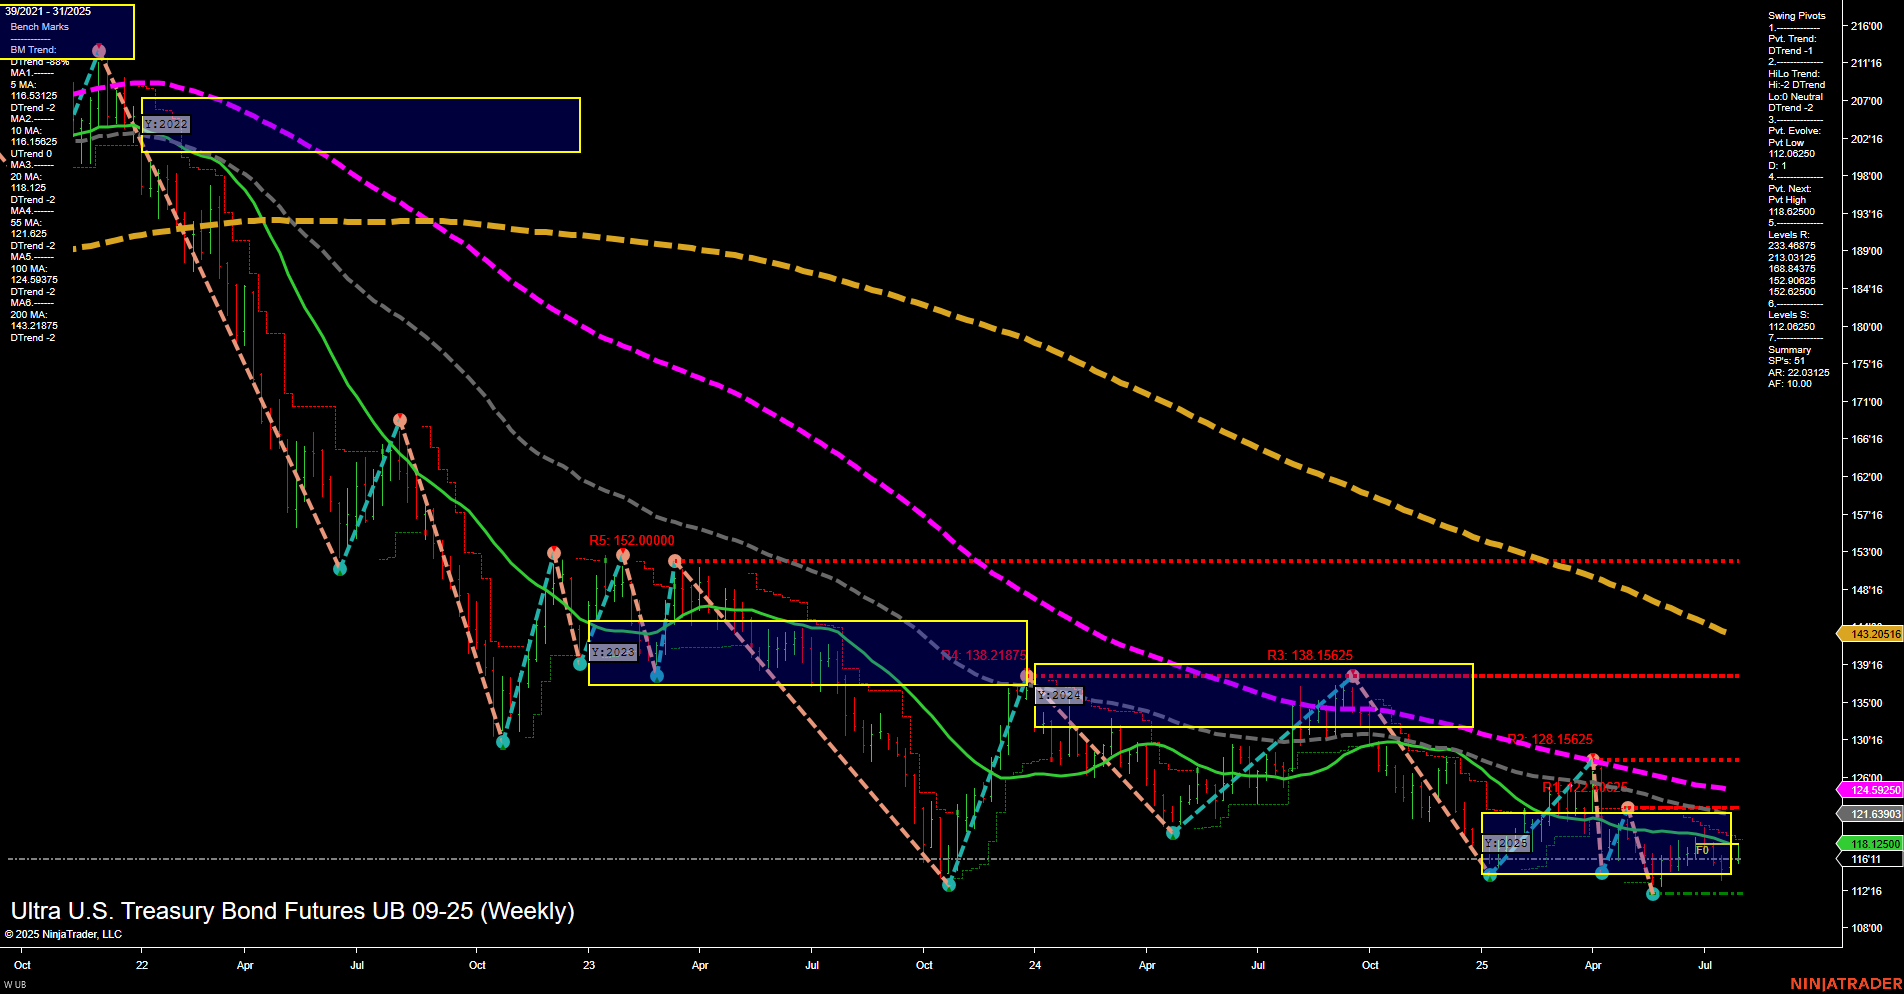
Task: Click the 216'00 price axis label
Action: (1867, 26)
